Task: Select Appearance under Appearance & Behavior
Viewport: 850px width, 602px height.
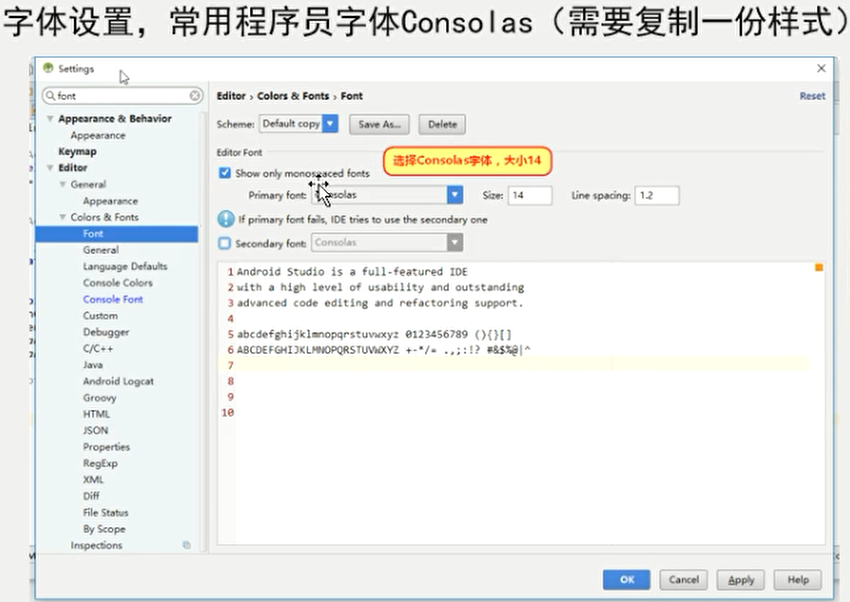Action: pyautogui.click(x=98, y=135)
